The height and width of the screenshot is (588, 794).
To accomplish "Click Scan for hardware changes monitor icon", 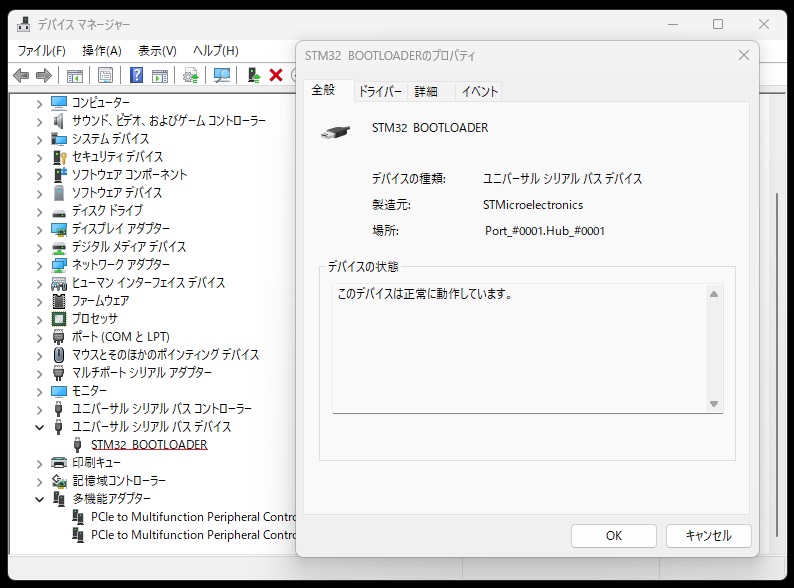I will tap(222, 76).
